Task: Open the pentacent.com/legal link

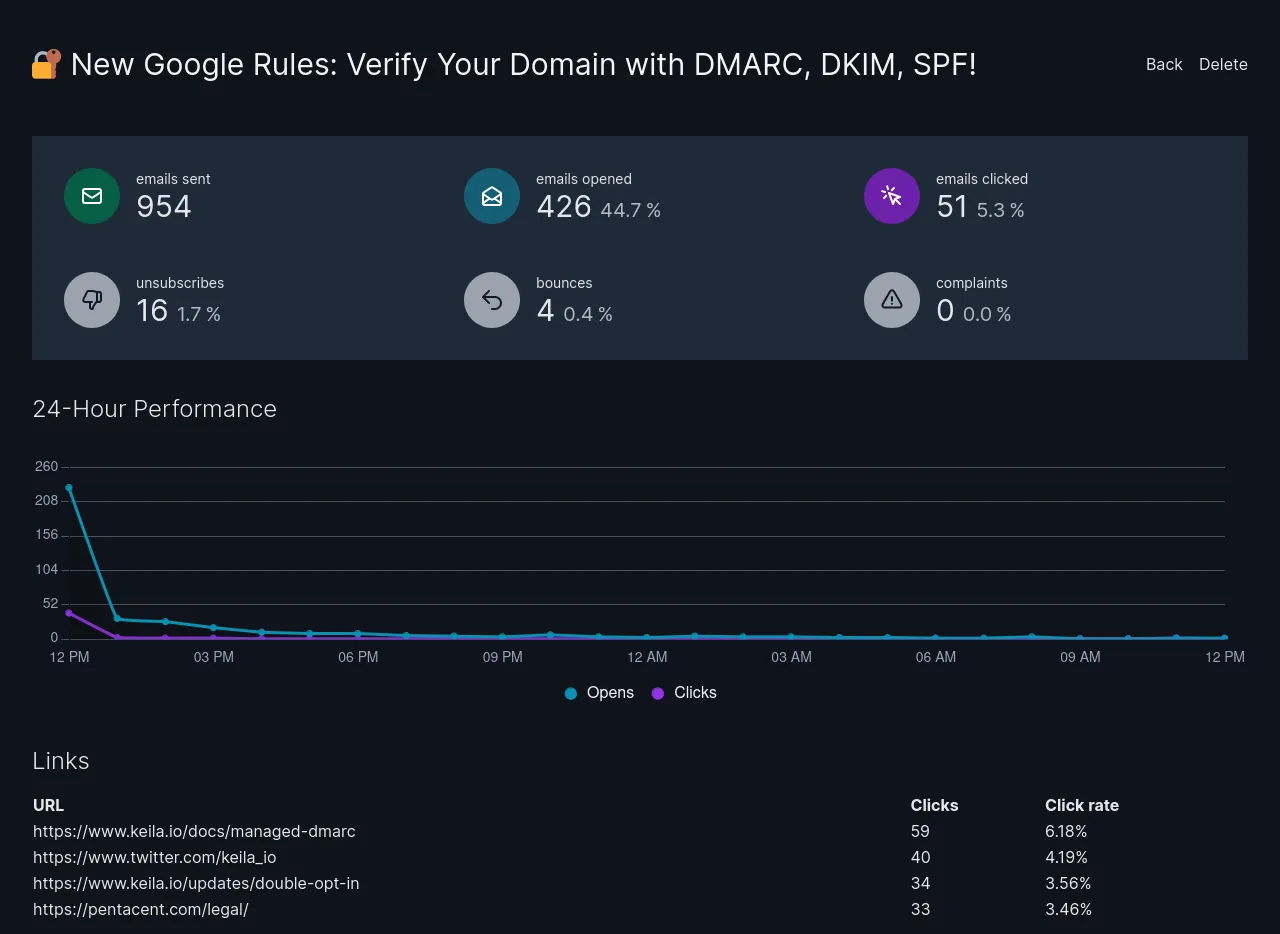Action: point(141,909)
